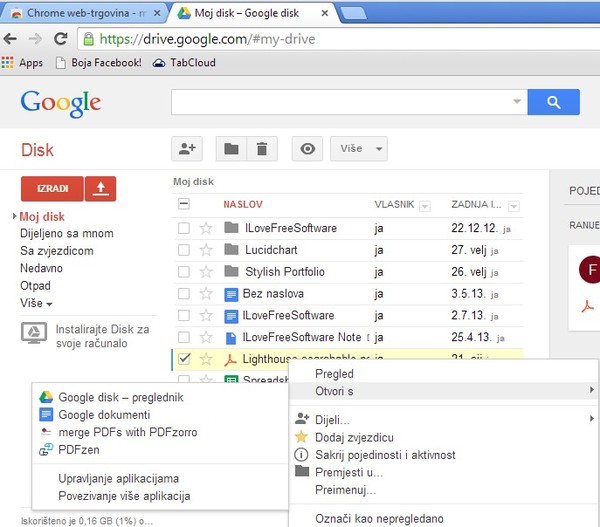The width and height of the screenshot is (600, 527).
Task: Choose Pregled in context menu
Action: coord(334,374)
